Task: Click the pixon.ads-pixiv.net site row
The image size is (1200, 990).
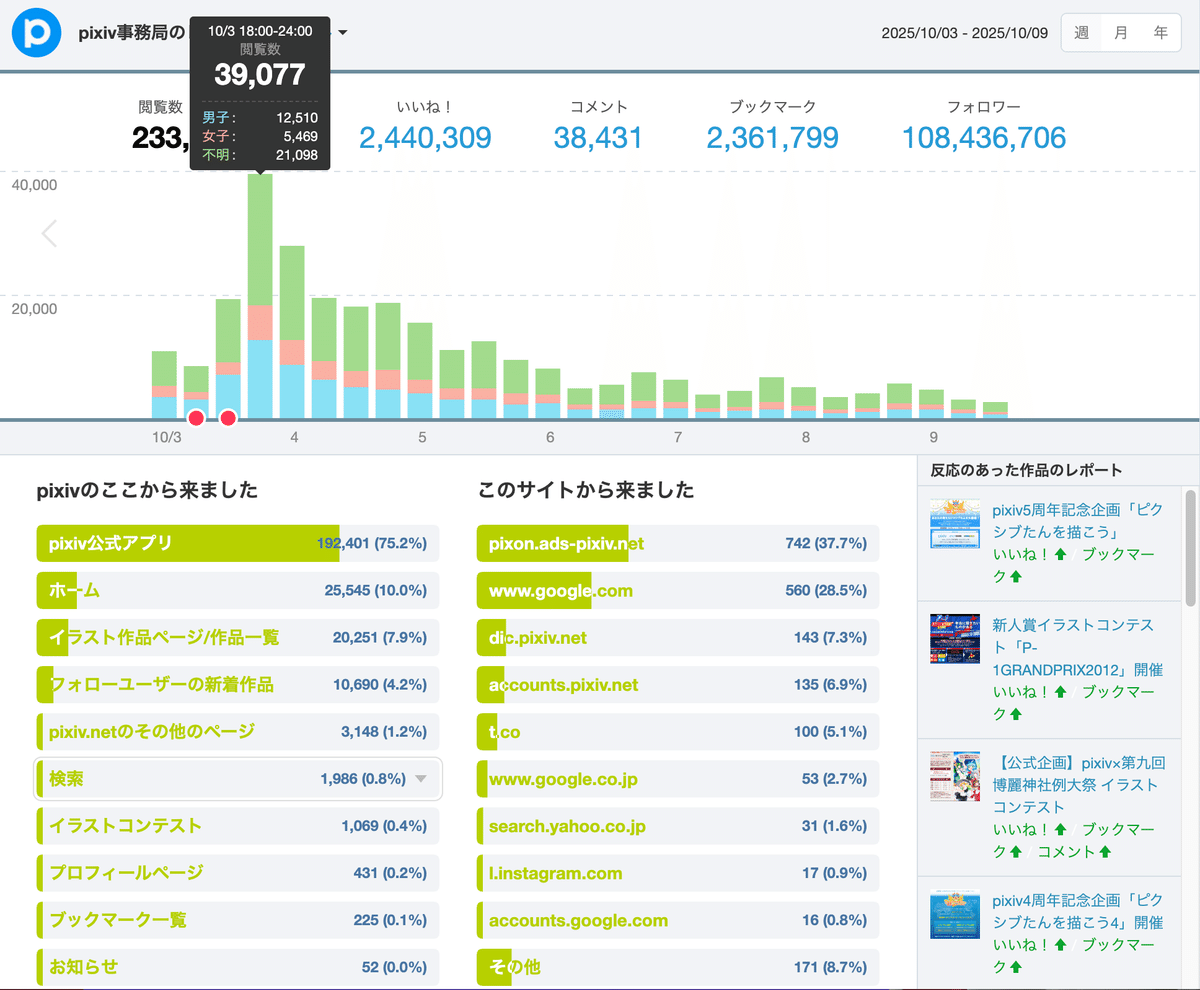Action: coord(678,543)
